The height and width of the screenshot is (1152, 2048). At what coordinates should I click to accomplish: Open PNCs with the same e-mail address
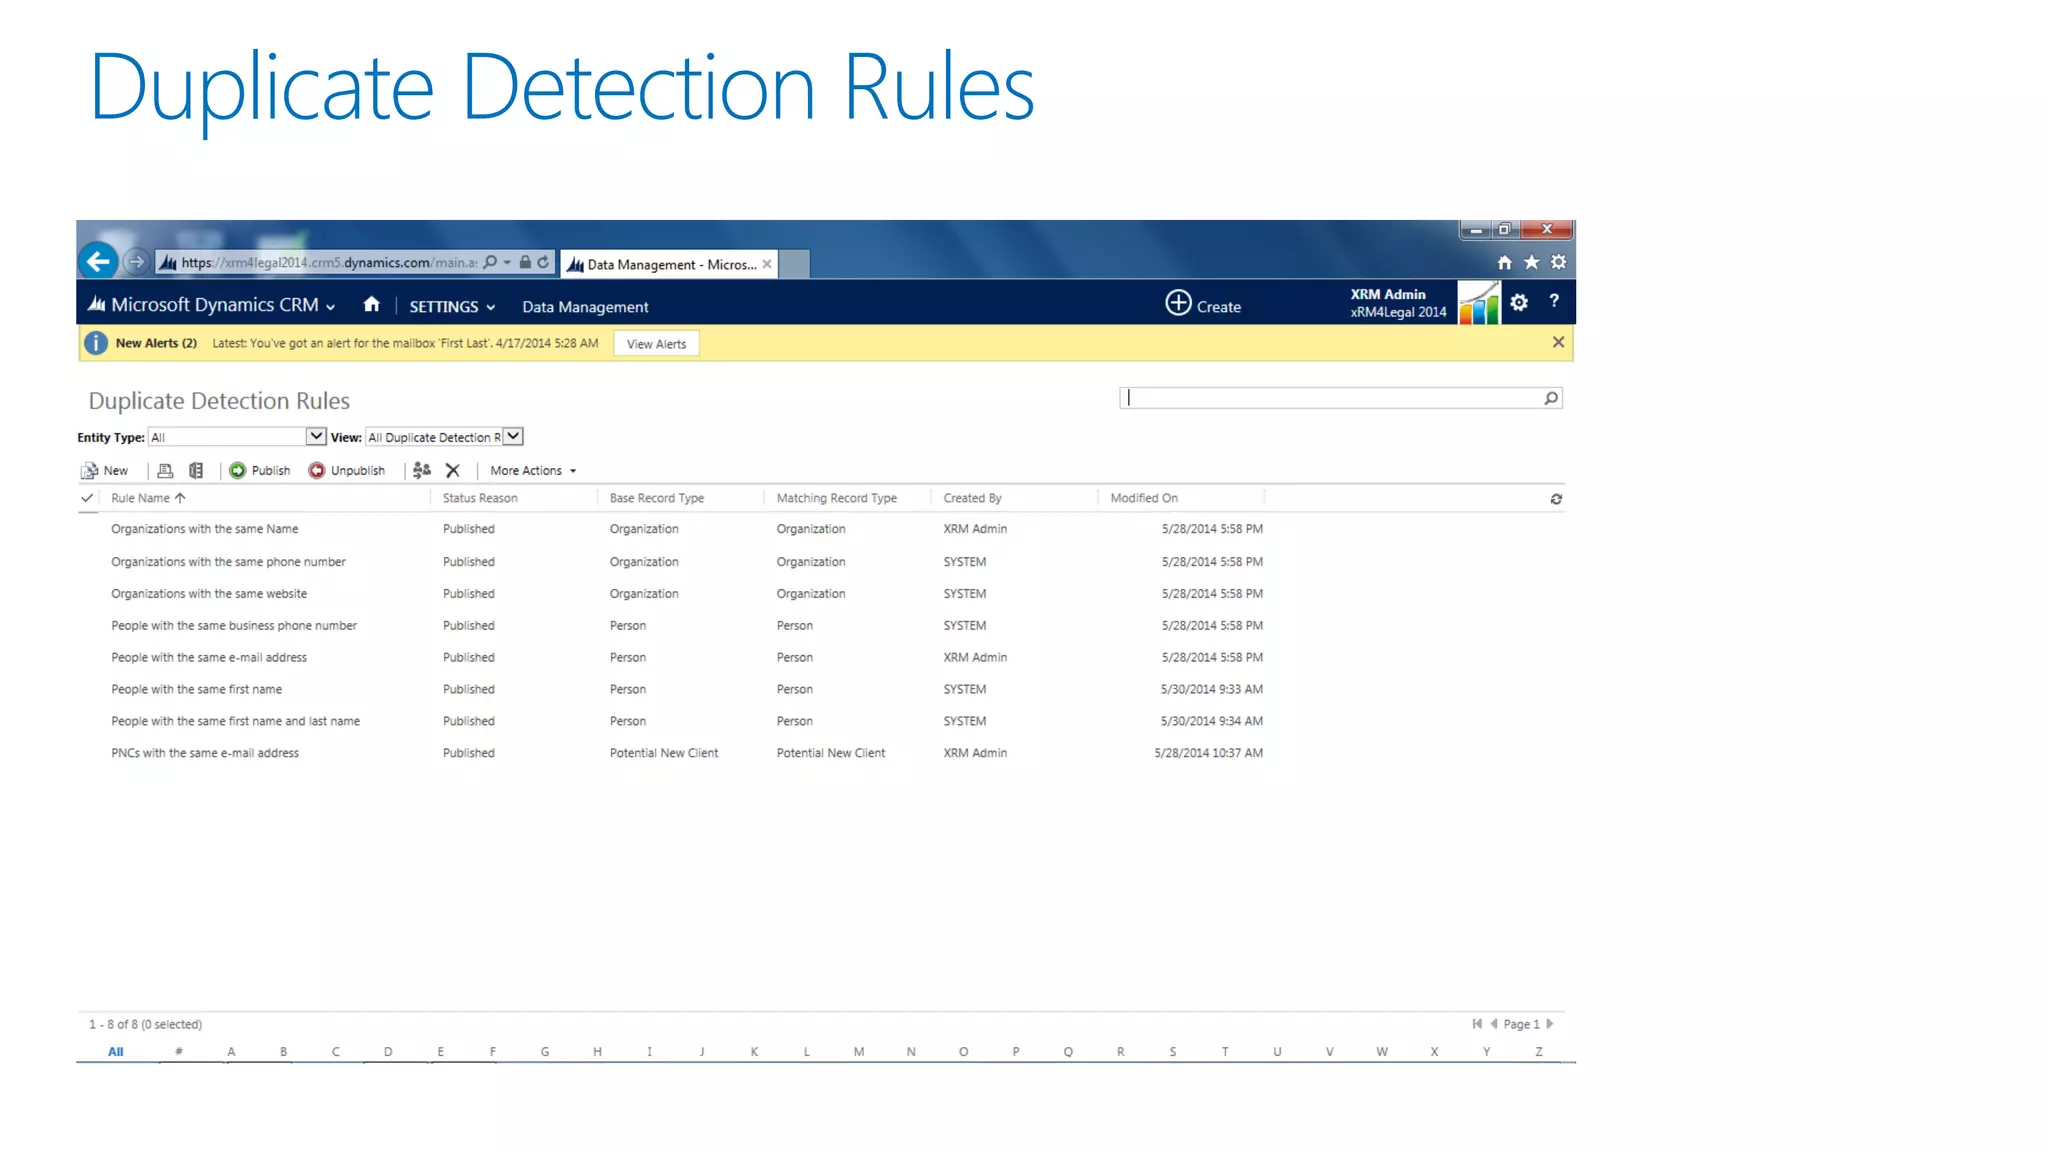pos(205,753)
